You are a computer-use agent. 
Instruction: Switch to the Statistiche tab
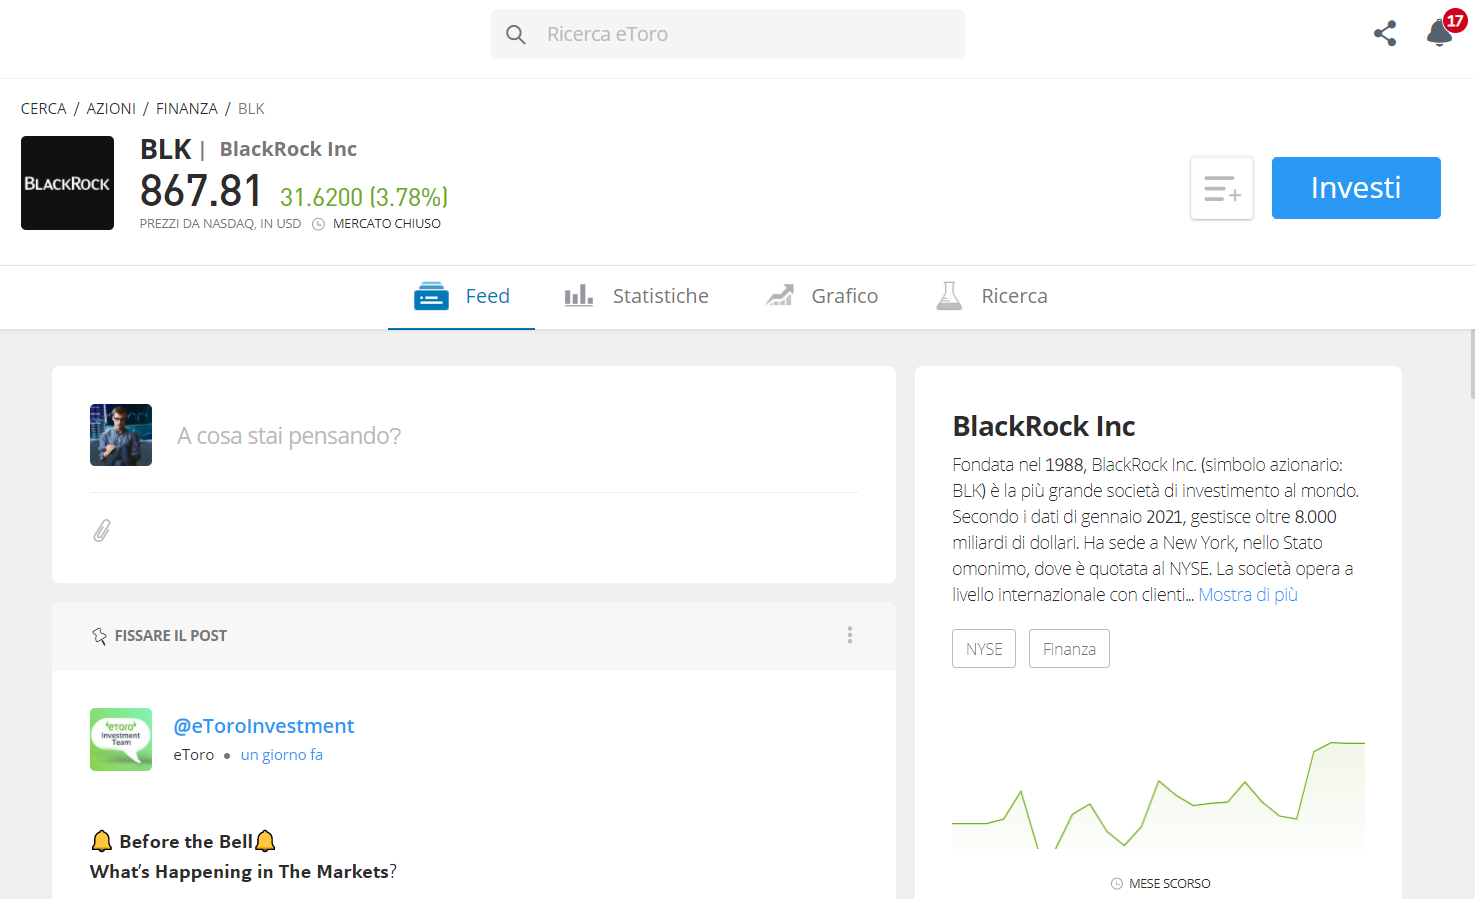[636, 296]
